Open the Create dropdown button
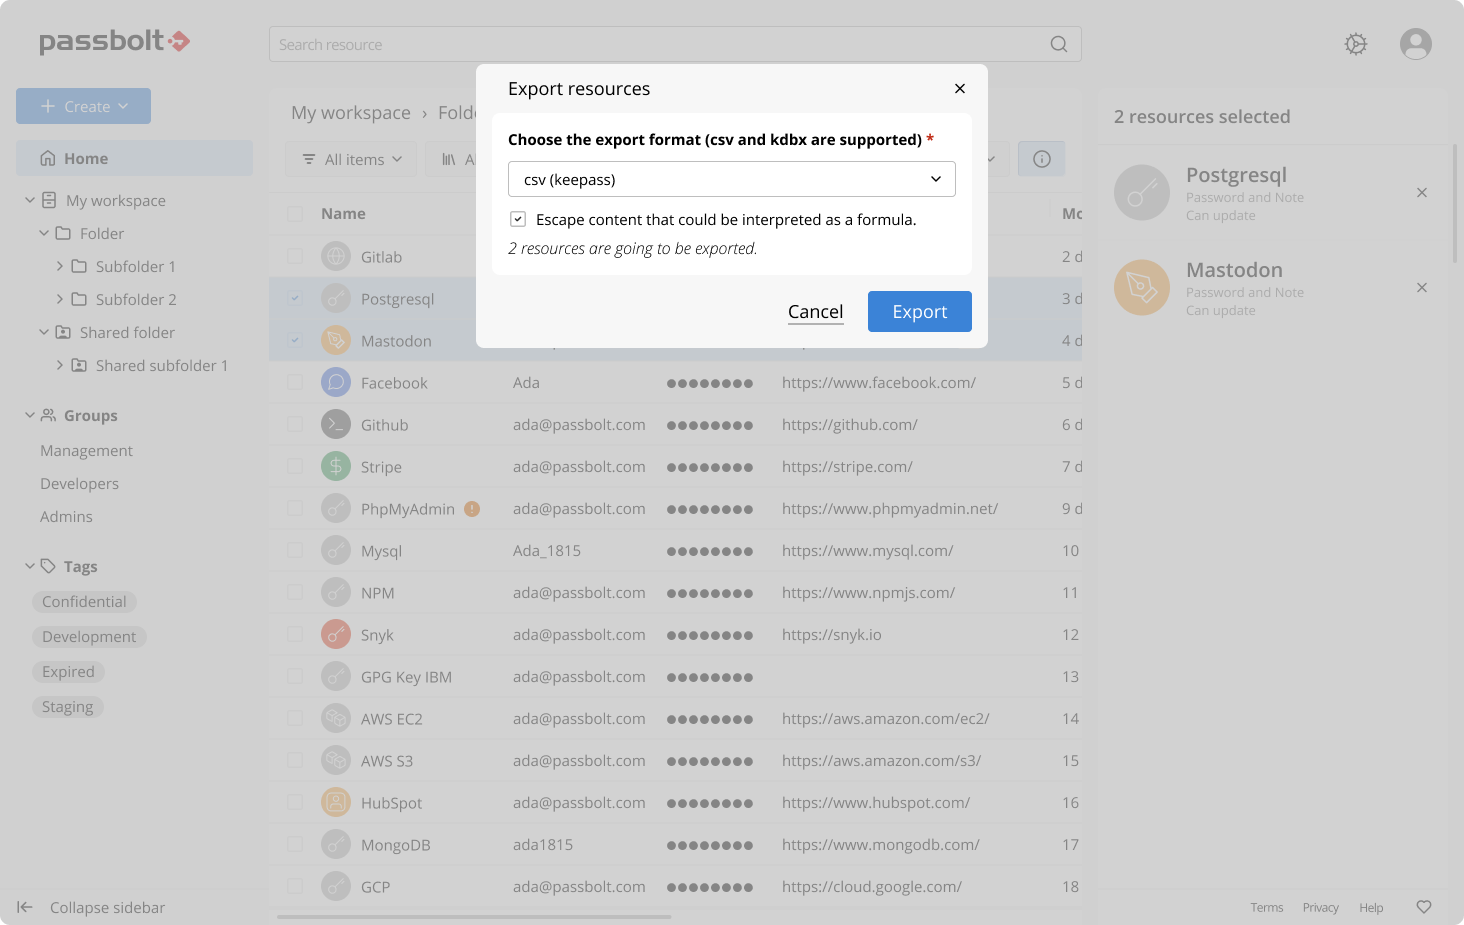 click(84, 106)
